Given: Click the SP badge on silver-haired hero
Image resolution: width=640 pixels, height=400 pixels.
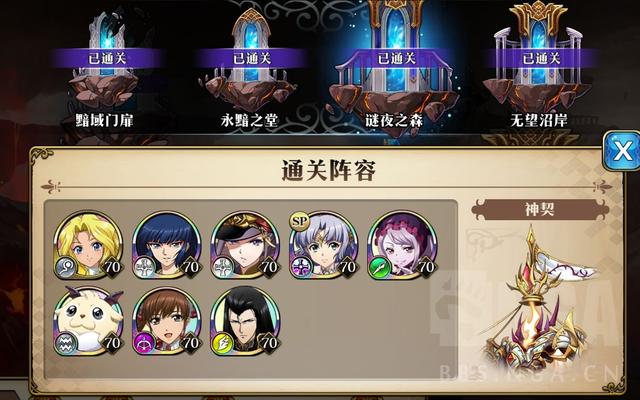Looking at the screenshot, I should coord(299,222).
